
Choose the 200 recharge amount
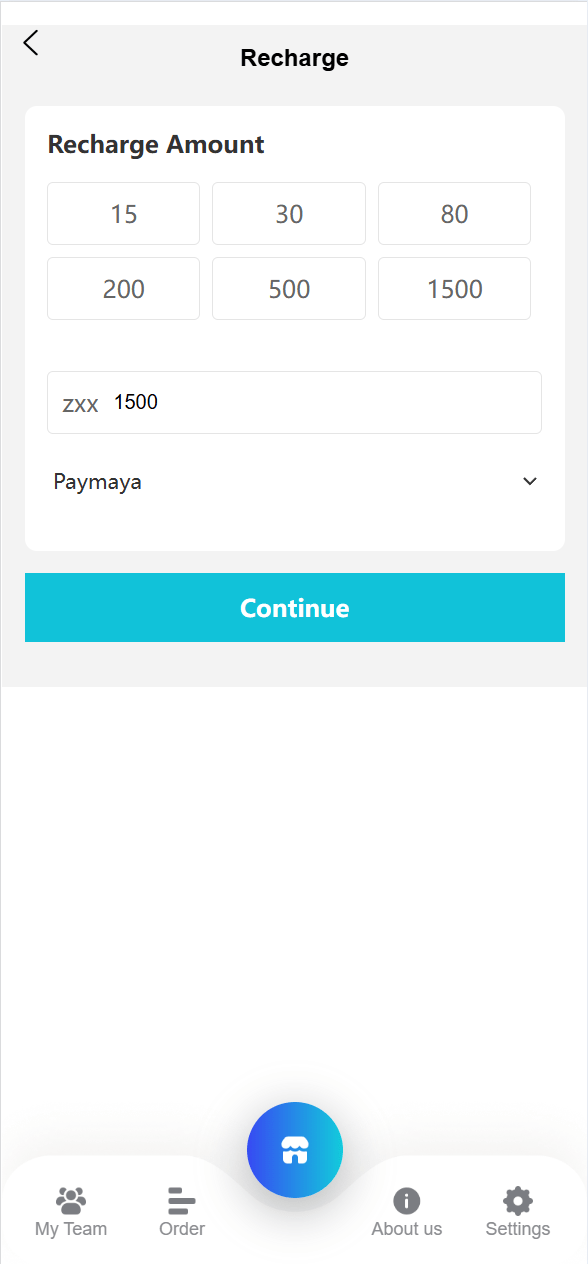(124, 289)
